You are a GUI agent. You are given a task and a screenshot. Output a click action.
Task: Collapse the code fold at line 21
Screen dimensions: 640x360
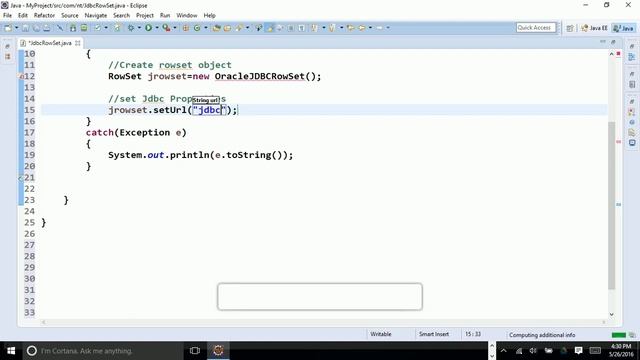point(20,178)
